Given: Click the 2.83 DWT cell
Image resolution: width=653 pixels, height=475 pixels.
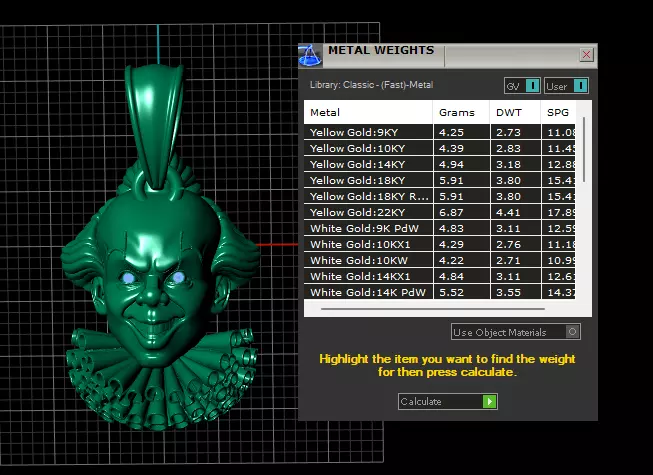Looking at the screenshot, I should point(516,148).
